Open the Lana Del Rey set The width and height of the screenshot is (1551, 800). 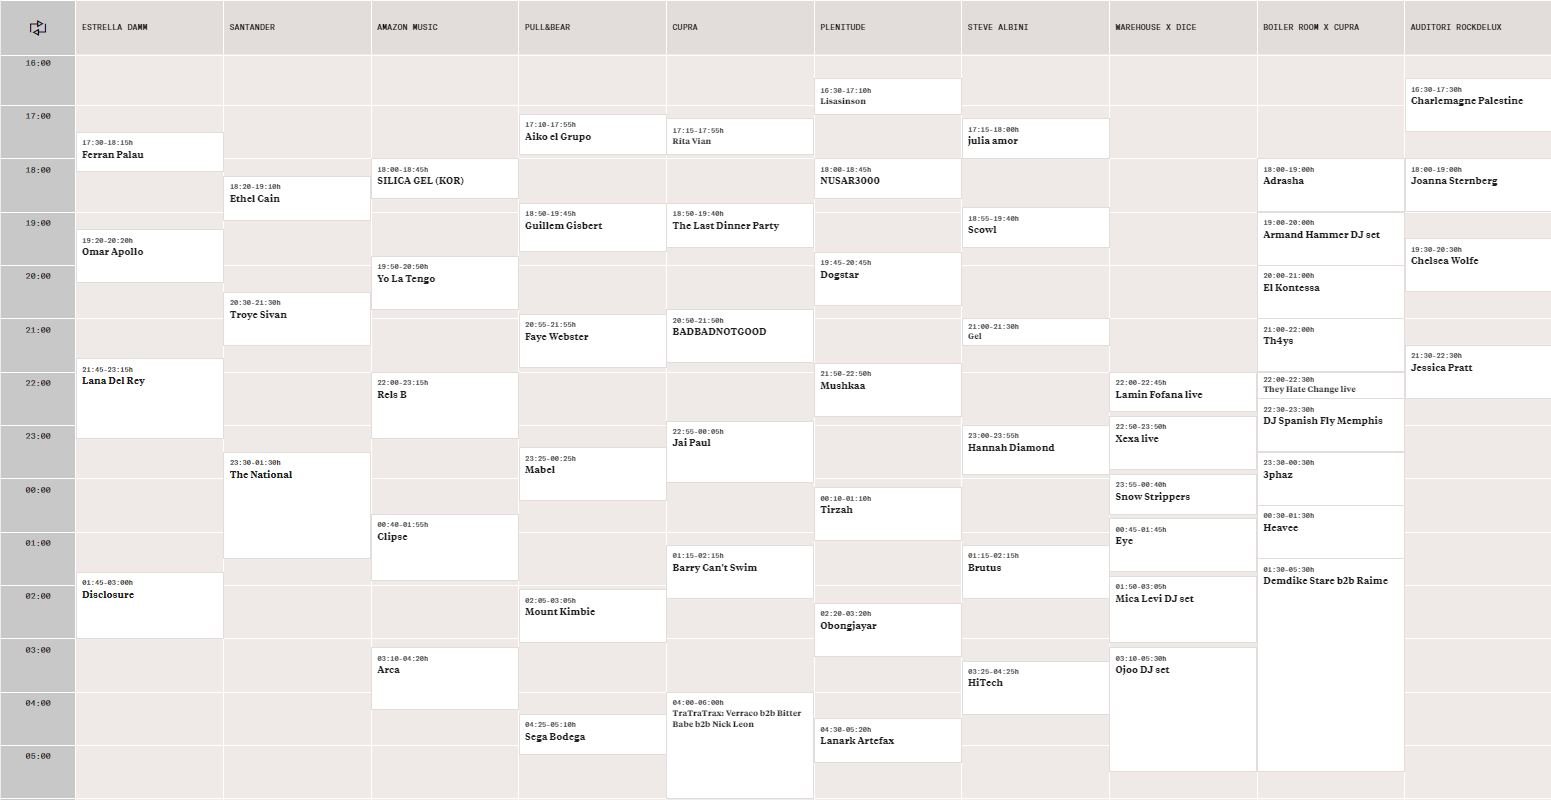click(x=149, y=397)
